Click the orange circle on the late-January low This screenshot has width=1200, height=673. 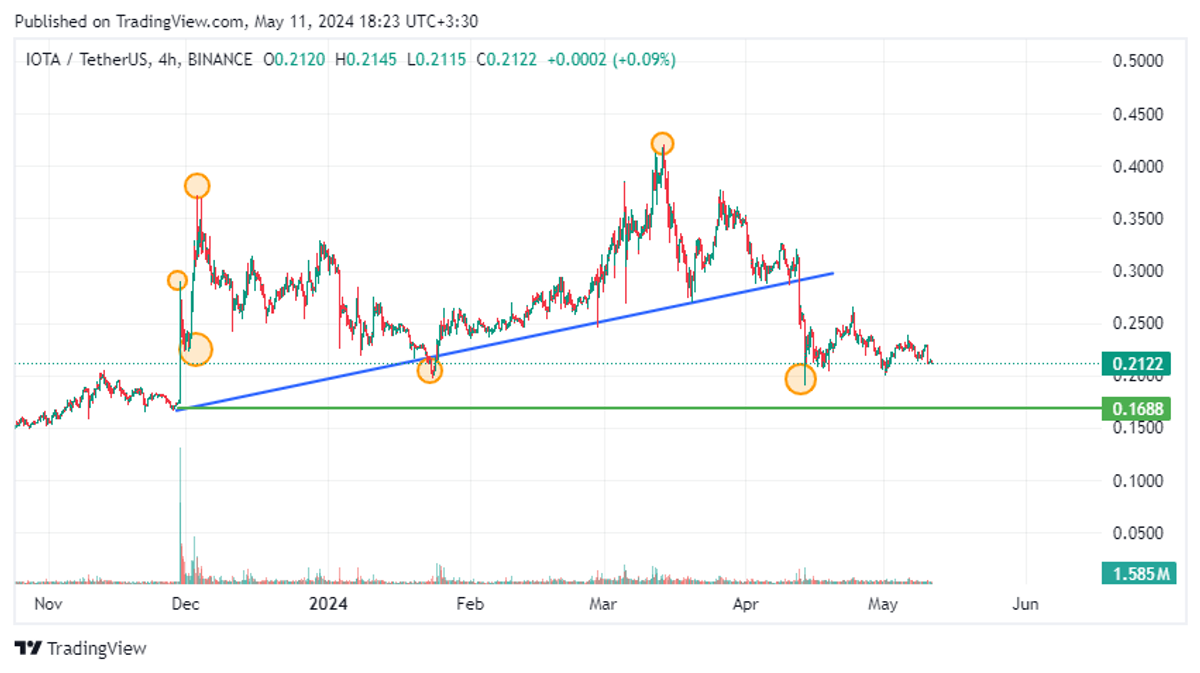[430, 371]
